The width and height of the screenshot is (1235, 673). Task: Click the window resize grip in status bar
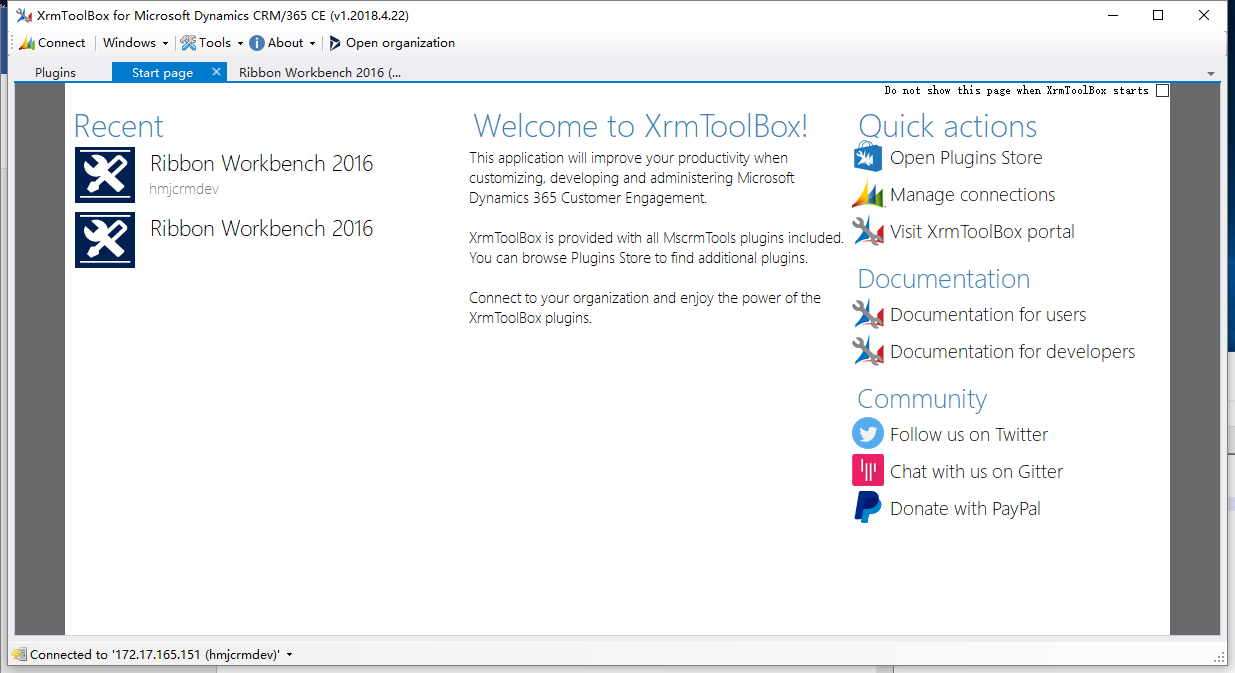pos(1219,656)
